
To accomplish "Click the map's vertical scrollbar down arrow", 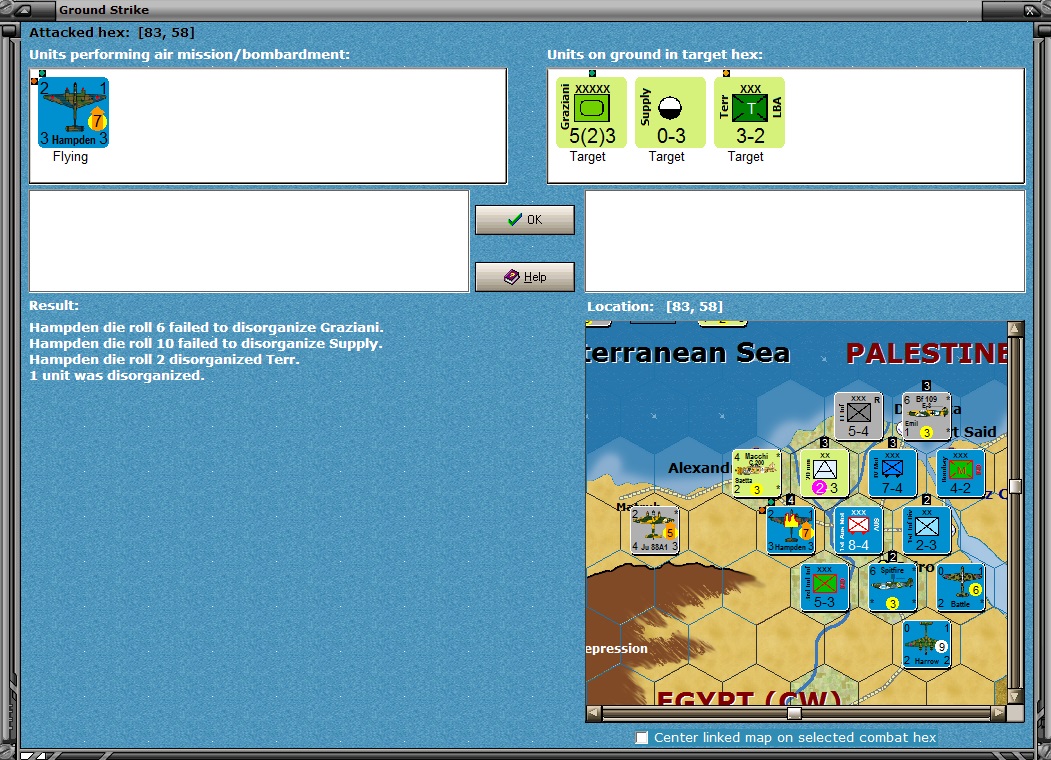I will (1015, 697).
